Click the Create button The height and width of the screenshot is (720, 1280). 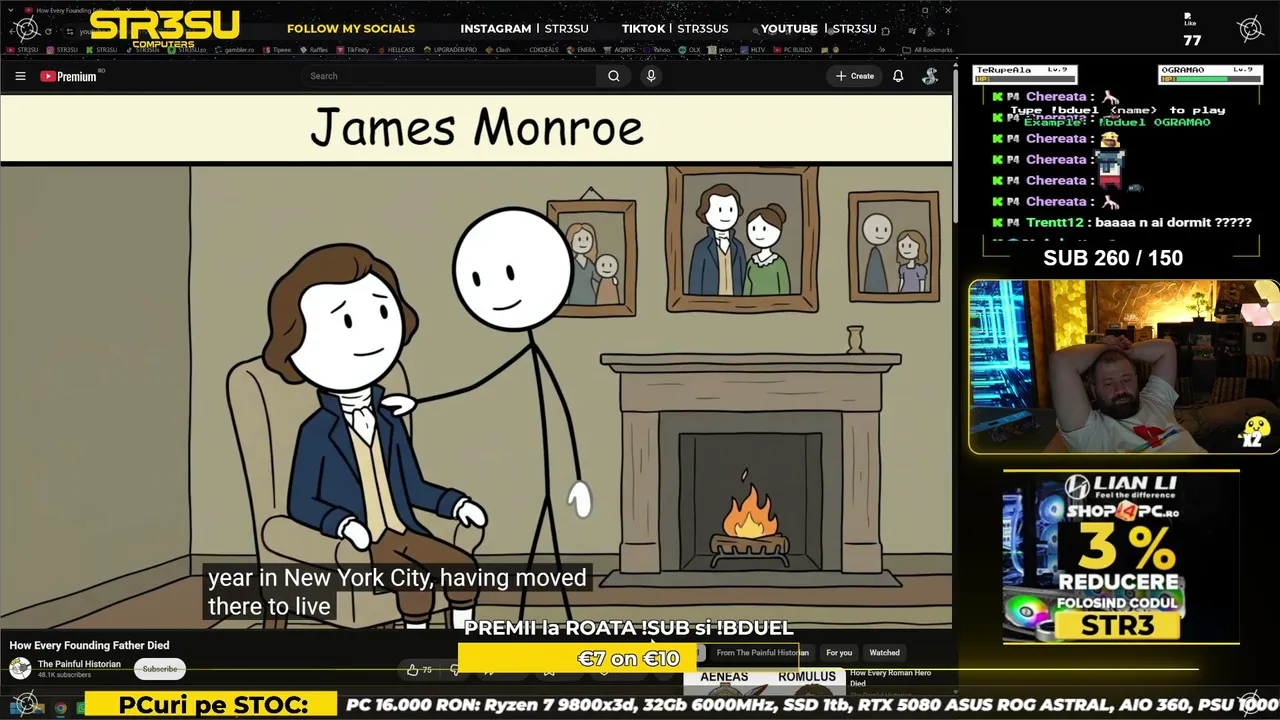click(x=855, y=76)
